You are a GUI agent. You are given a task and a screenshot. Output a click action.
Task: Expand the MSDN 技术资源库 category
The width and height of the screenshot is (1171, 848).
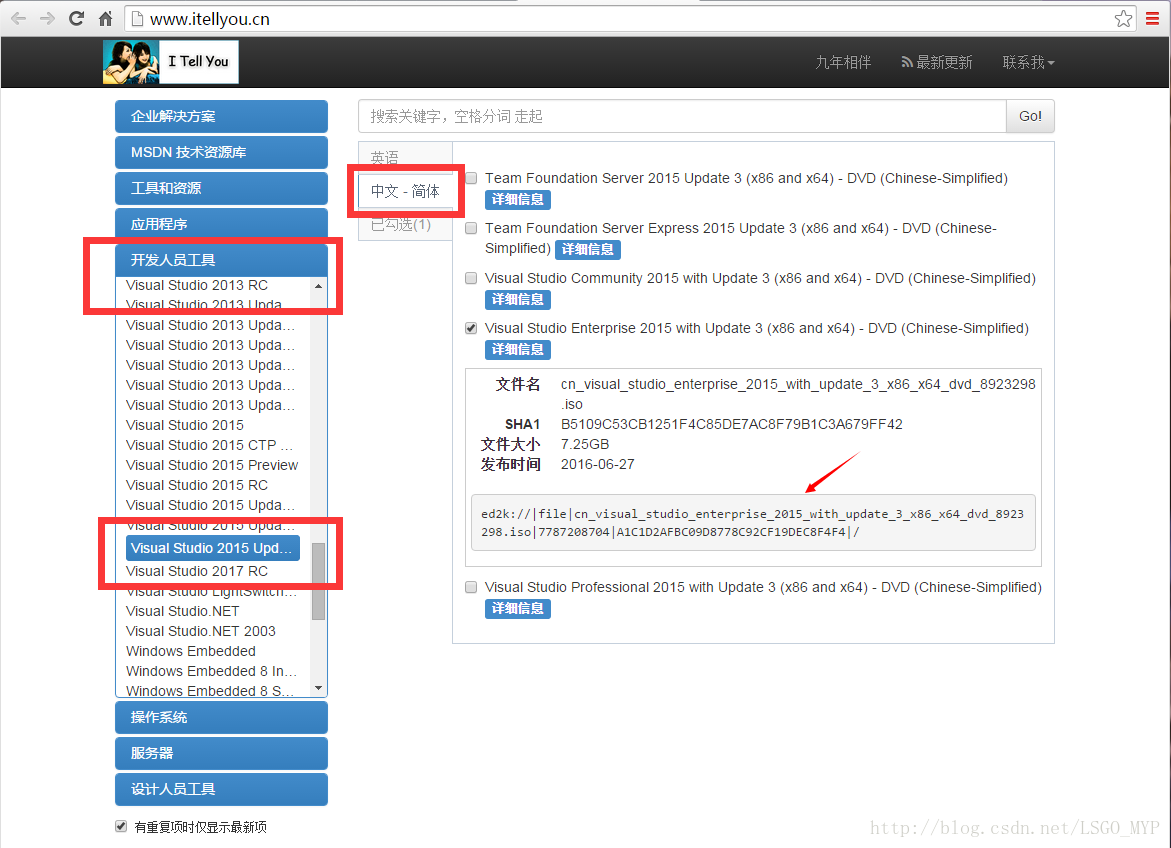click(221, 152)
